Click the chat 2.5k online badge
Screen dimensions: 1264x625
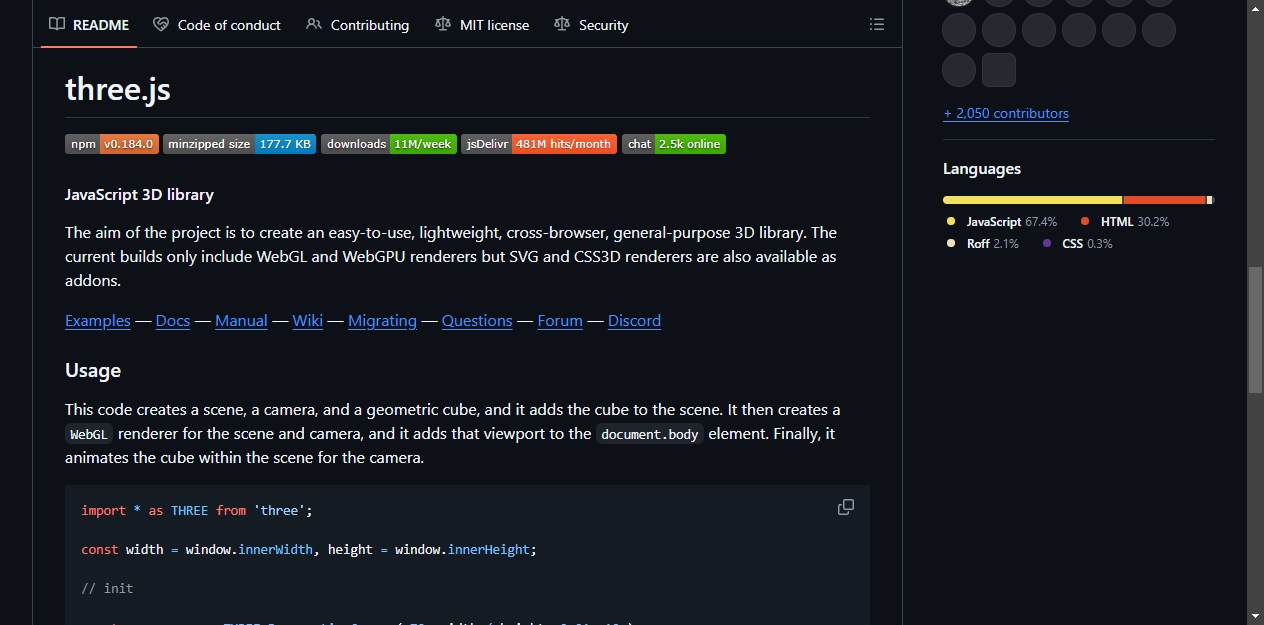coord(674,144)
